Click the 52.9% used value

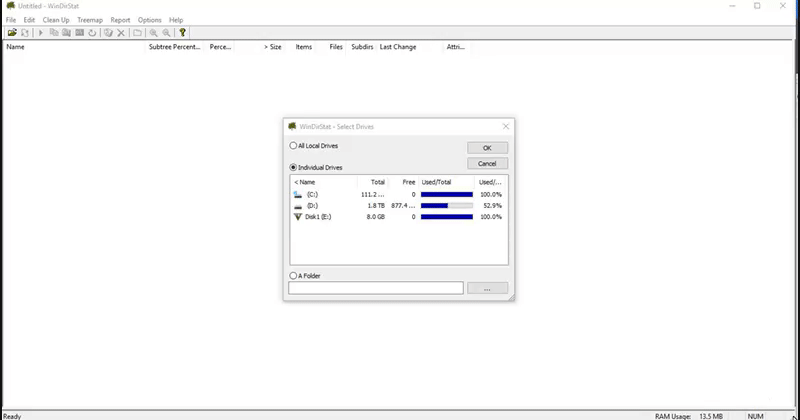(x=492, y=206)
